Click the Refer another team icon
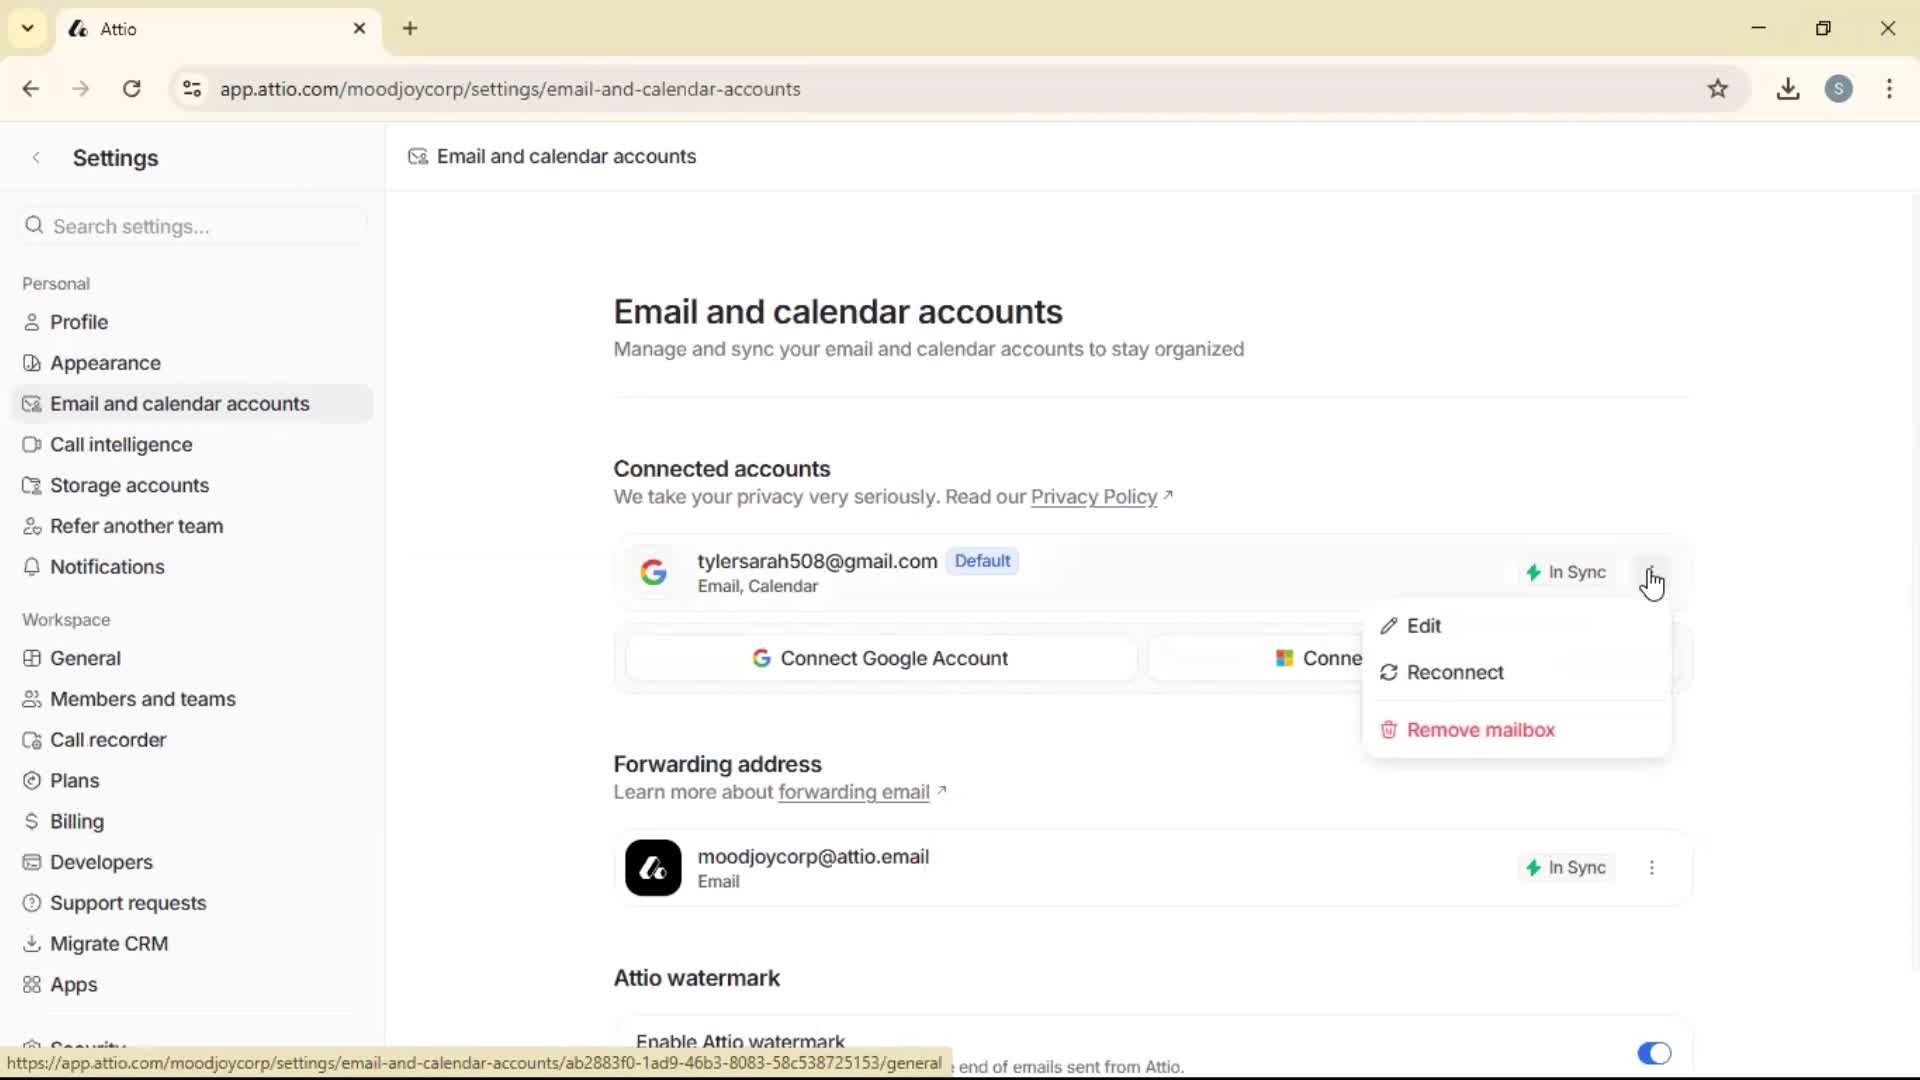Image resolution: width=1920 pixels, height=1080 pixels. [32, 526]
